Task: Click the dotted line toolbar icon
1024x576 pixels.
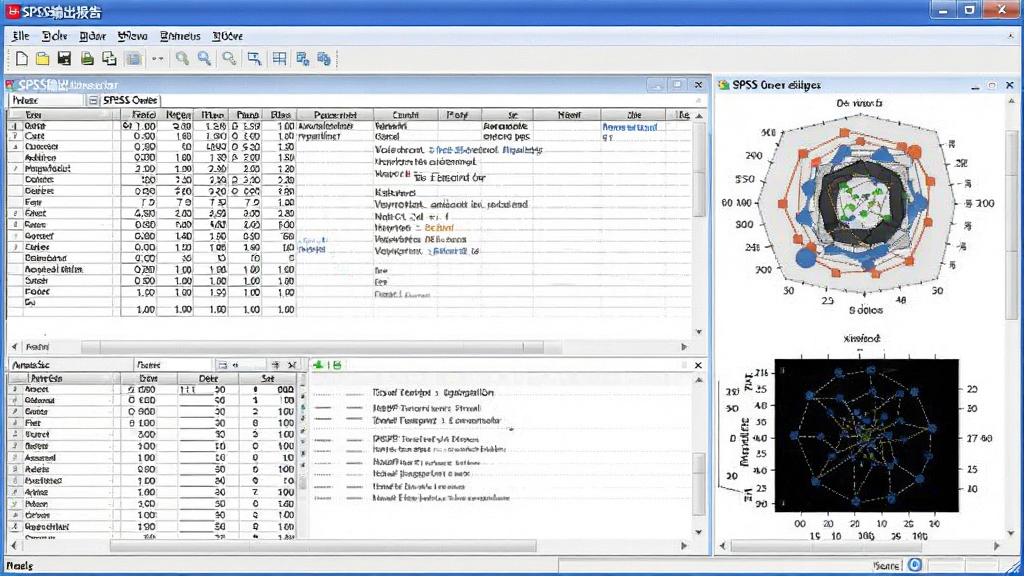Action: click(157, 59)
